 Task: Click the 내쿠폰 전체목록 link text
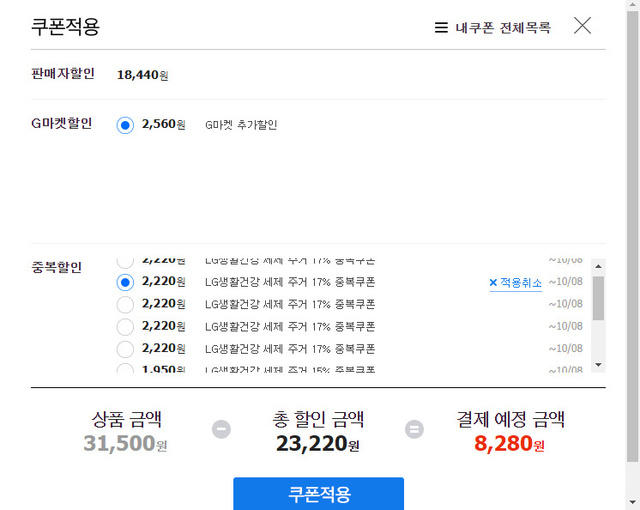point(503,28)
